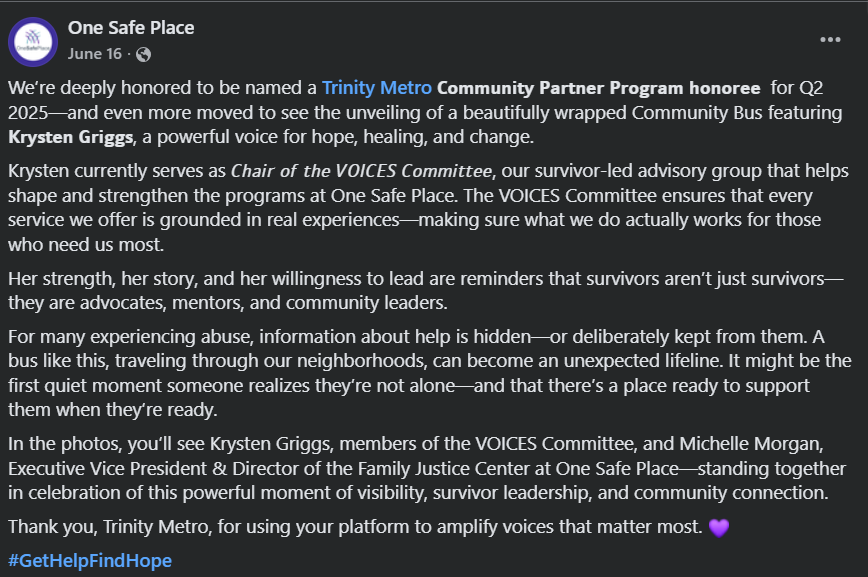Screen dimensions: 868x577
Task: Open the three-dot post options menu
Action: [830, 40]
